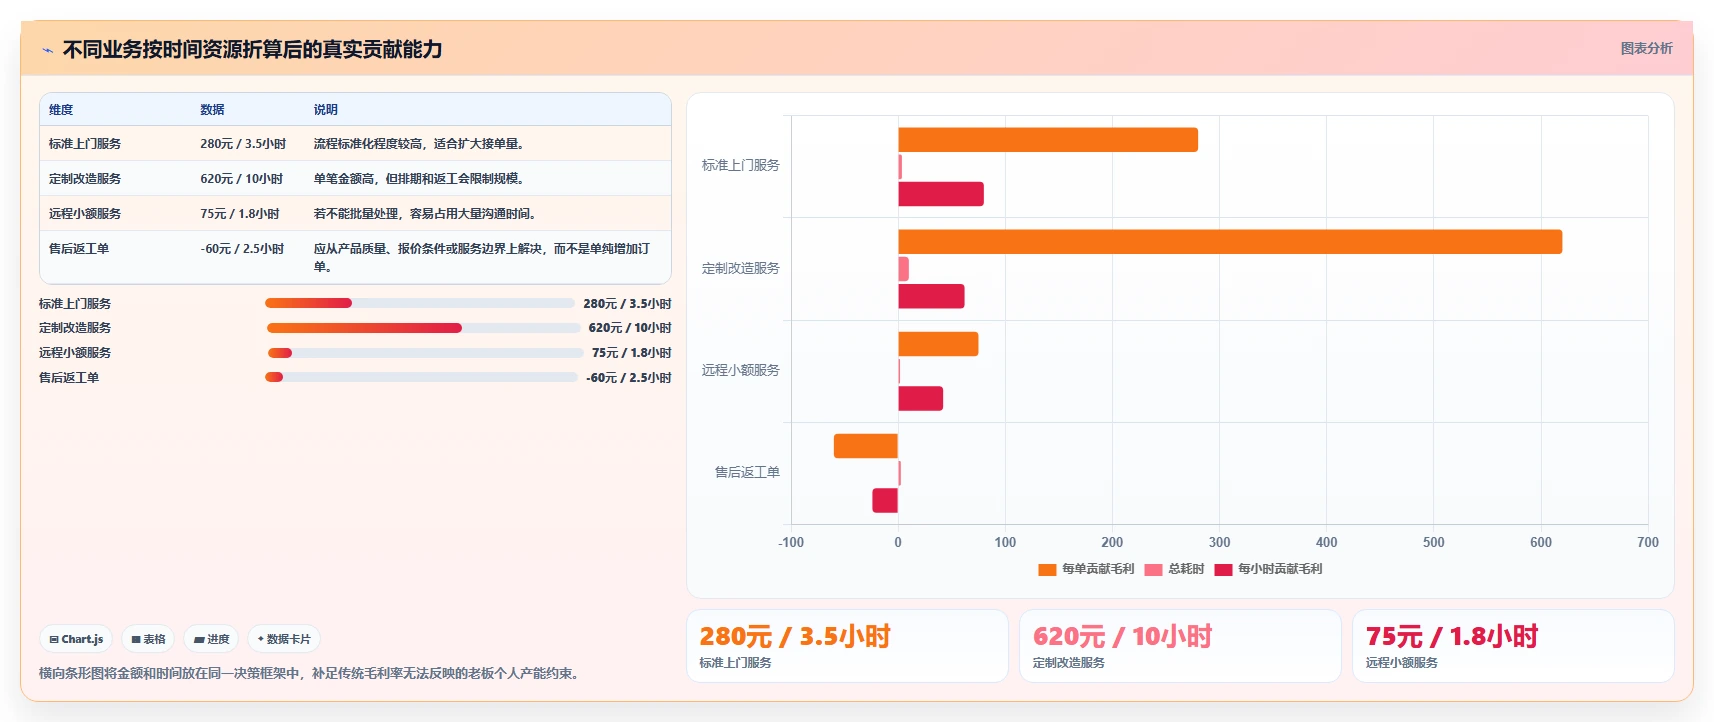Toggle the 每小时贡献毛利 legend swatch
This screenshot has width=1714, height=722.
pyautogui.click(x=1223, y=569)
